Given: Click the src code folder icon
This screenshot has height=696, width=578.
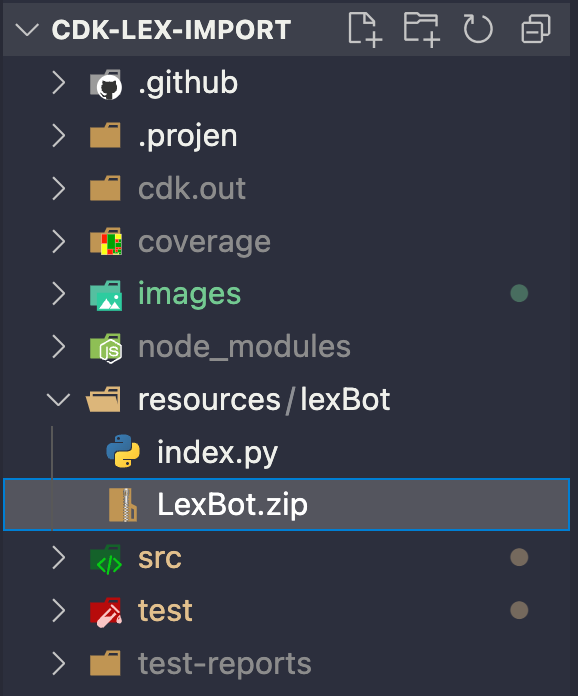Looking at the screenshot, I should pos(106,559).
